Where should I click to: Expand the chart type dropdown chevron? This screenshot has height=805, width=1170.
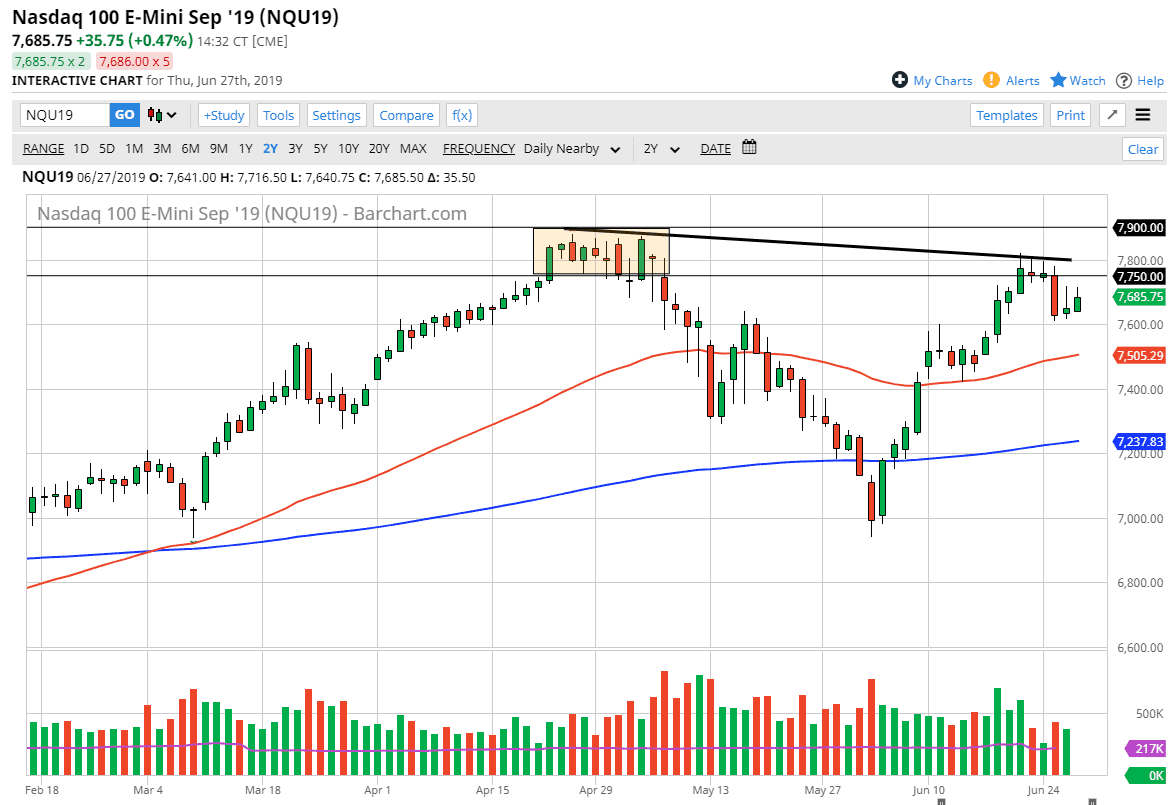pyautogui.click(x=171, y=115)
